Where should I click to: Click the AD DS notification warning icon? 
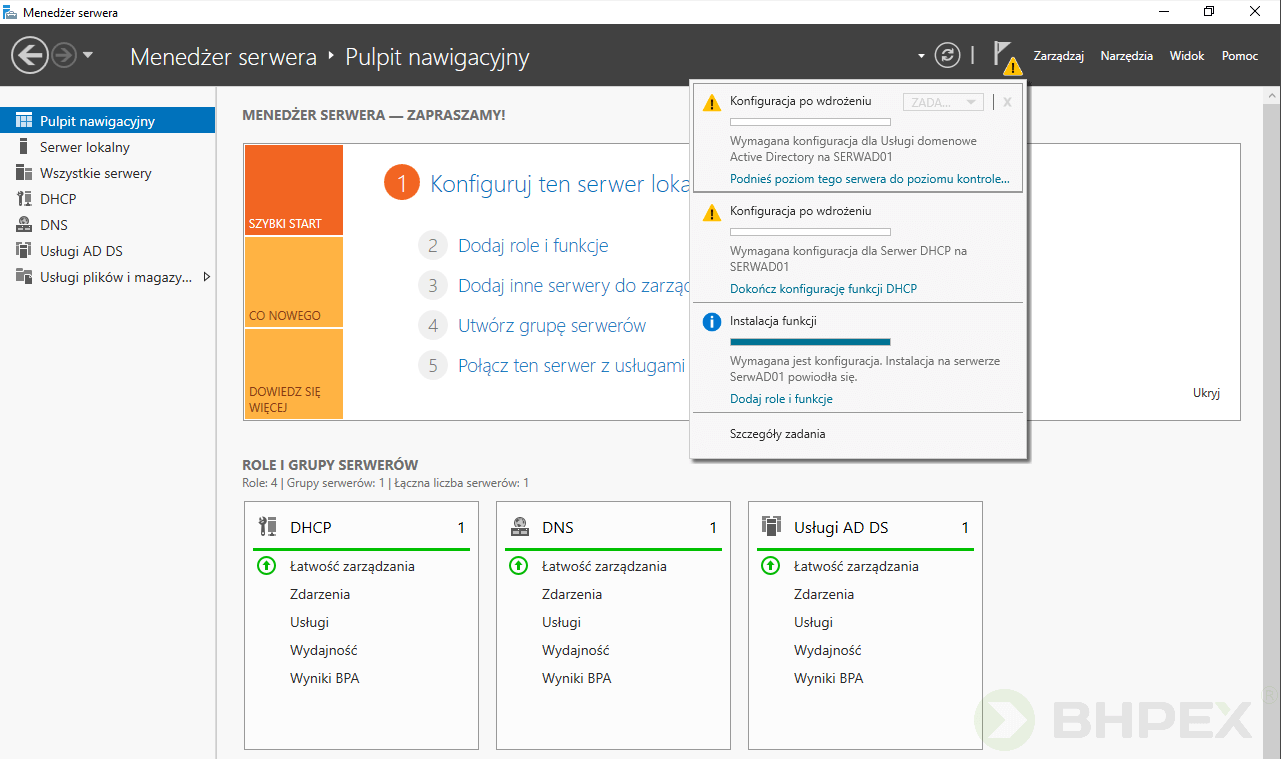711,103
